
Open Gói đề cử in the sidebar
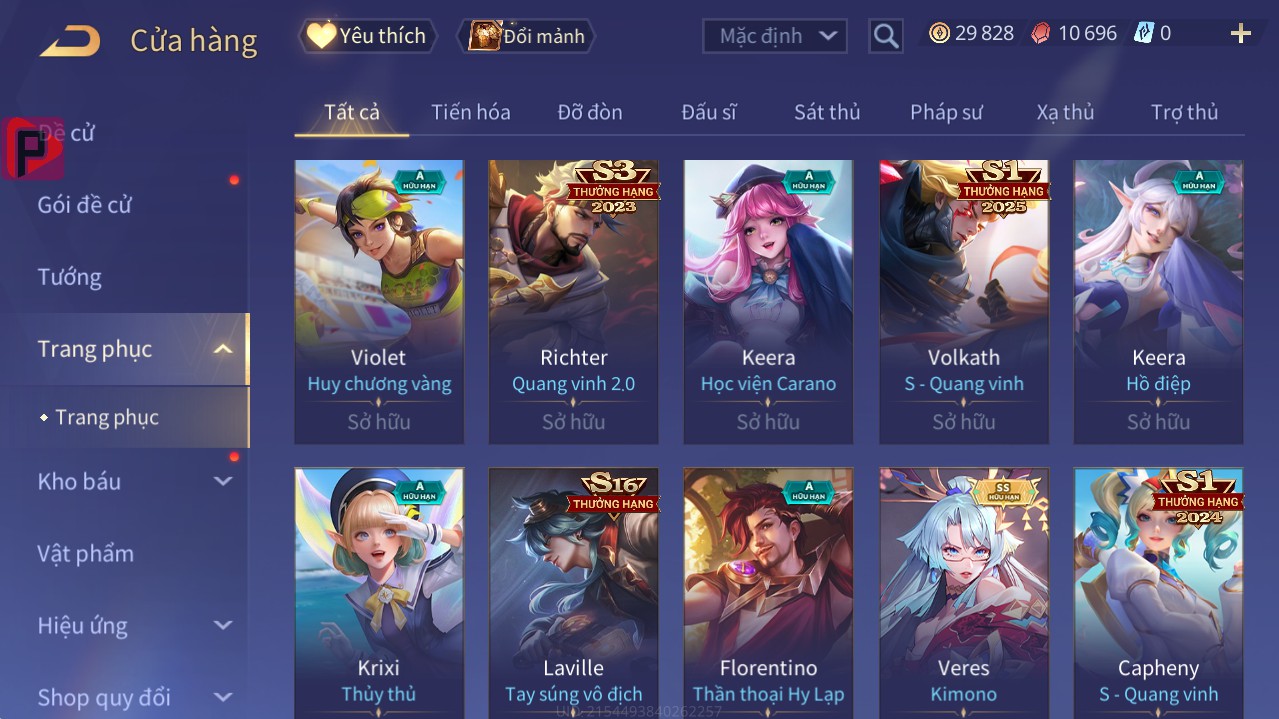pyautogui.click(x=85, y=205)
